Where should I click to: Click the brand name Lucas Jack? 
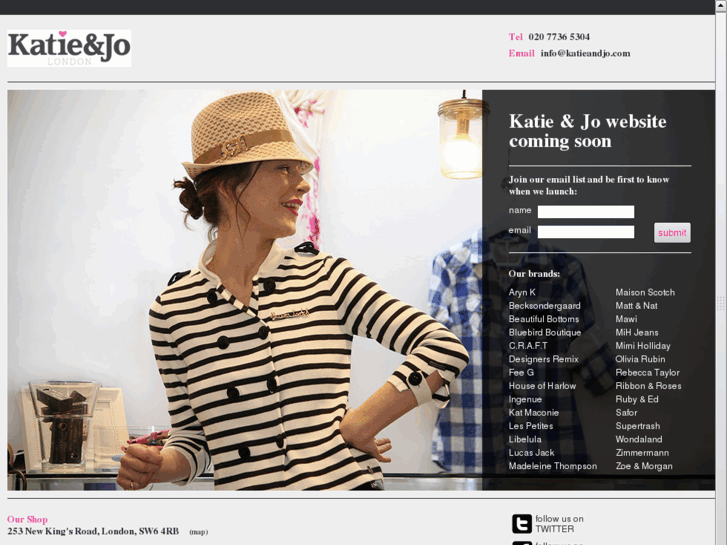coord(531,453)
